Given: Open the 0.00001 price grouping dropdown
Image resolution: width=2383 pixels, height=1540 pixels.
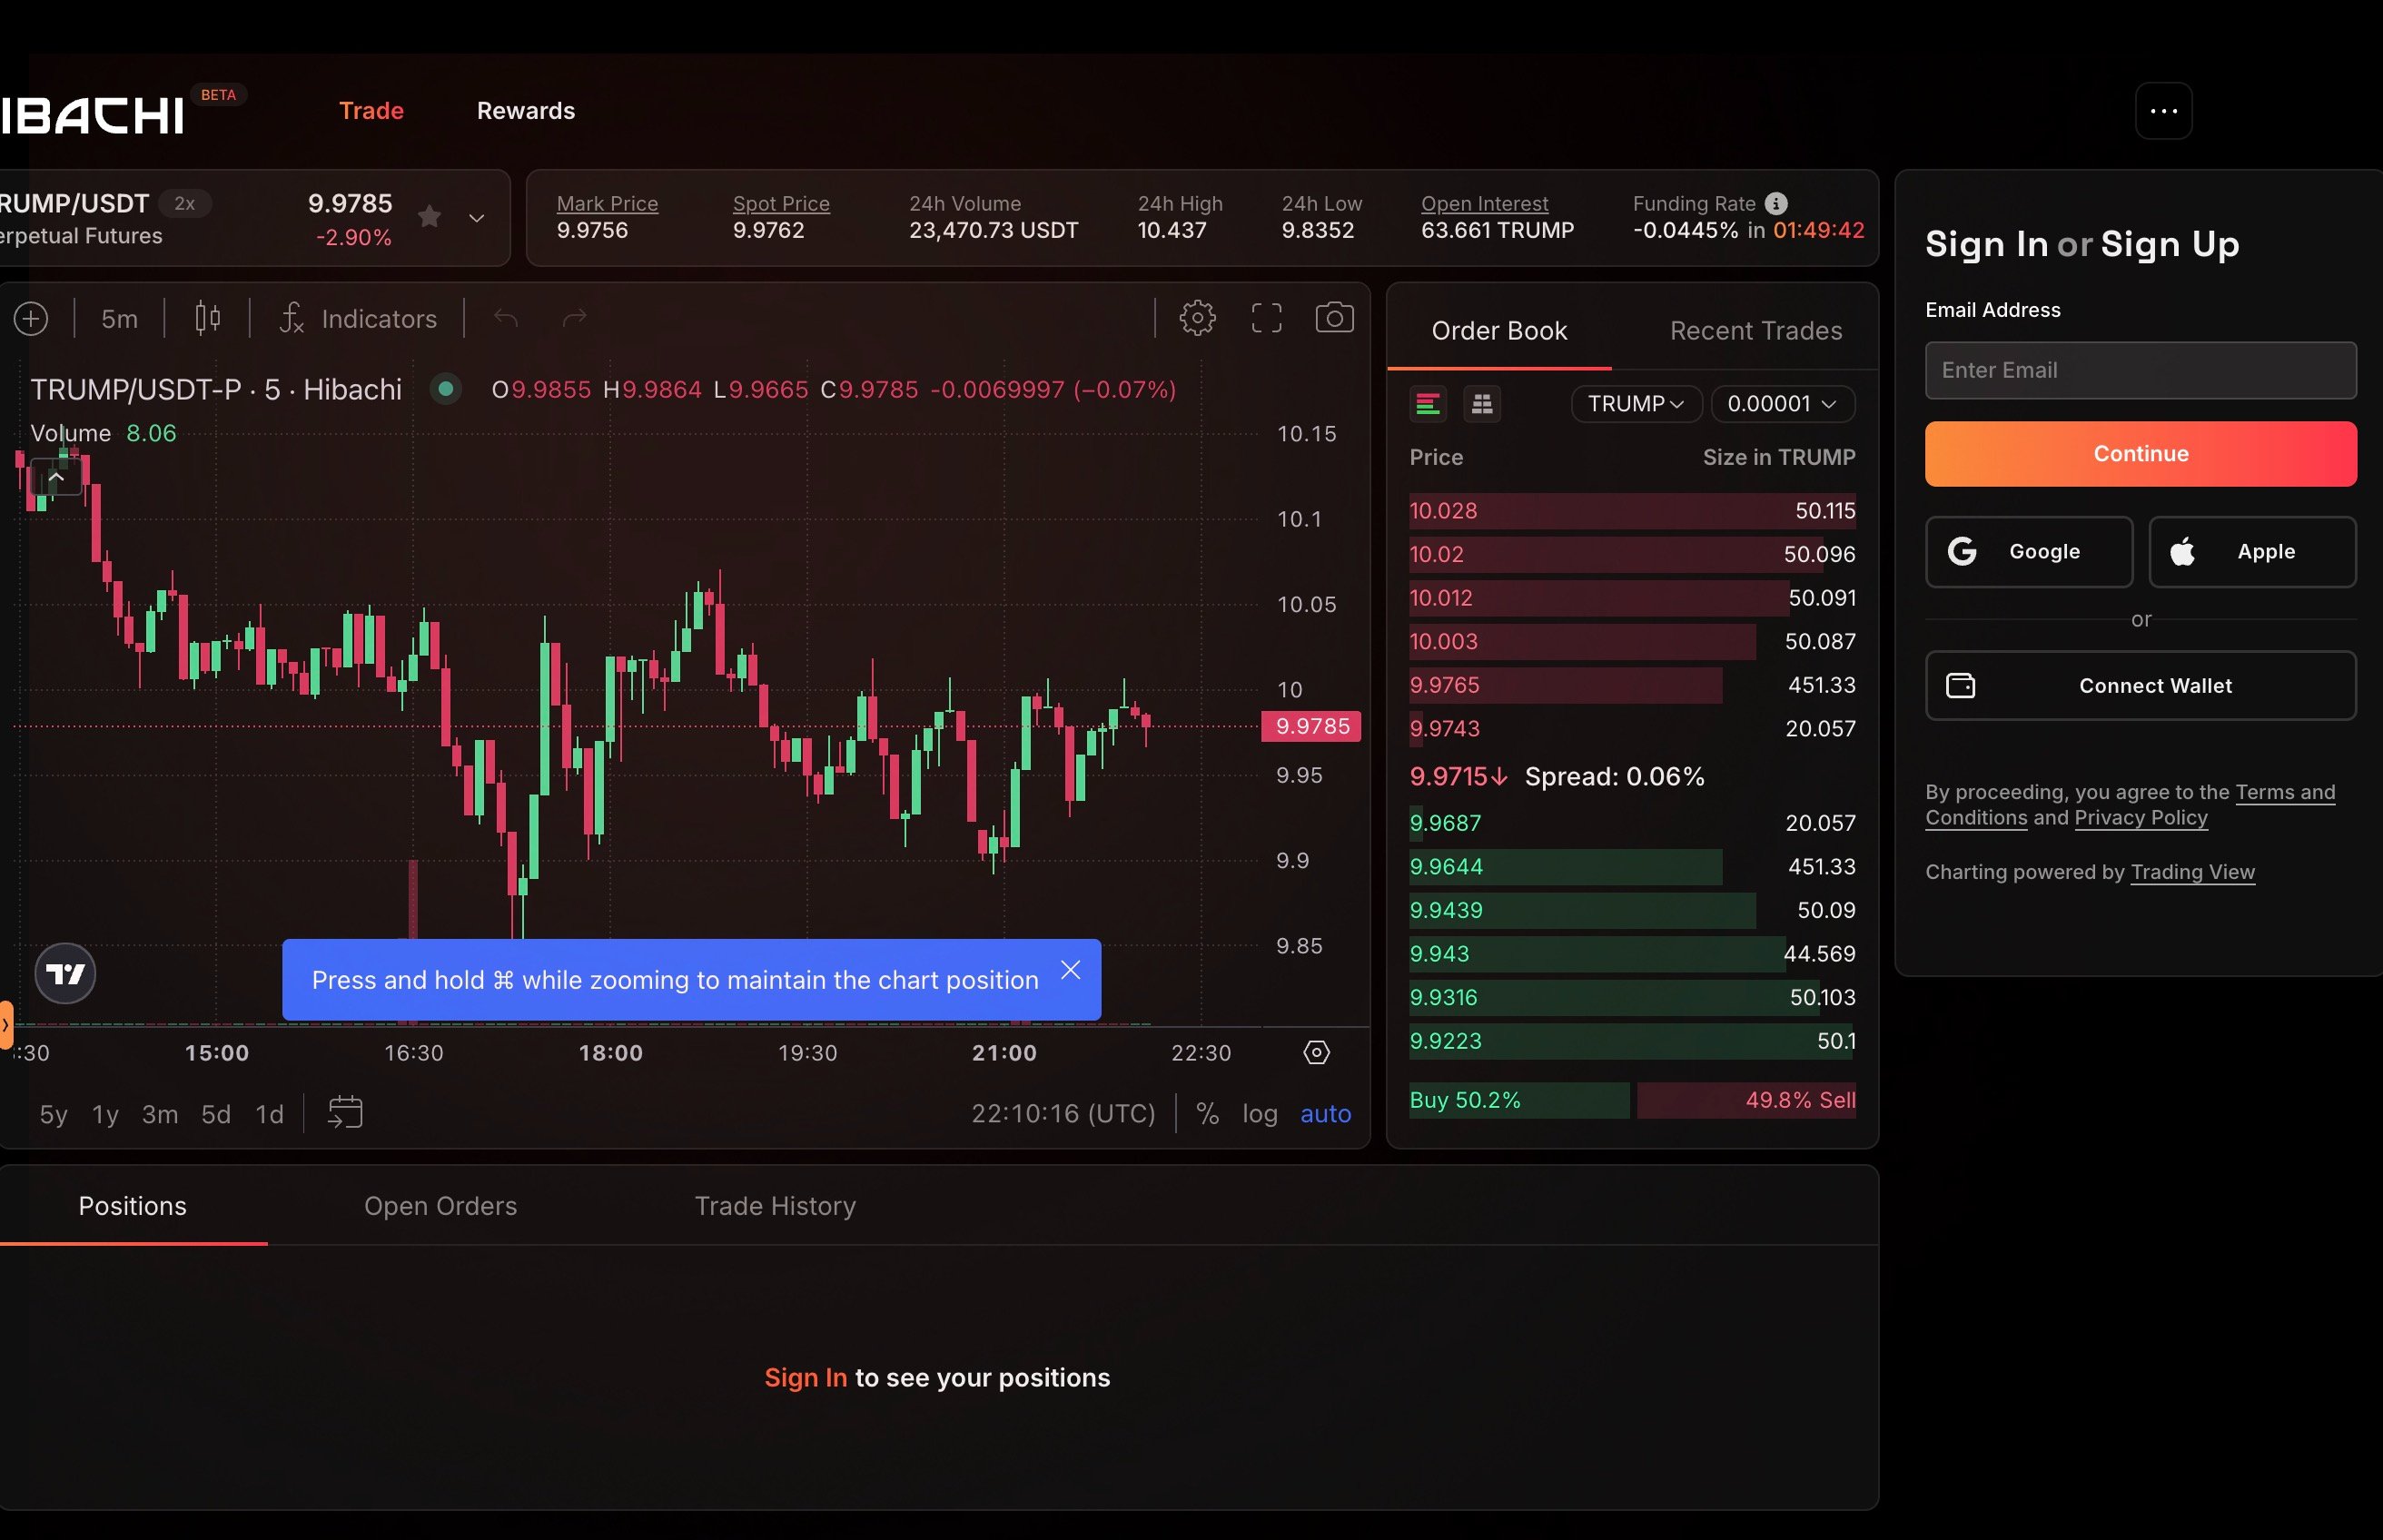Looking at the screenshot, I should pyautogui.click(x=1782, y=404).
